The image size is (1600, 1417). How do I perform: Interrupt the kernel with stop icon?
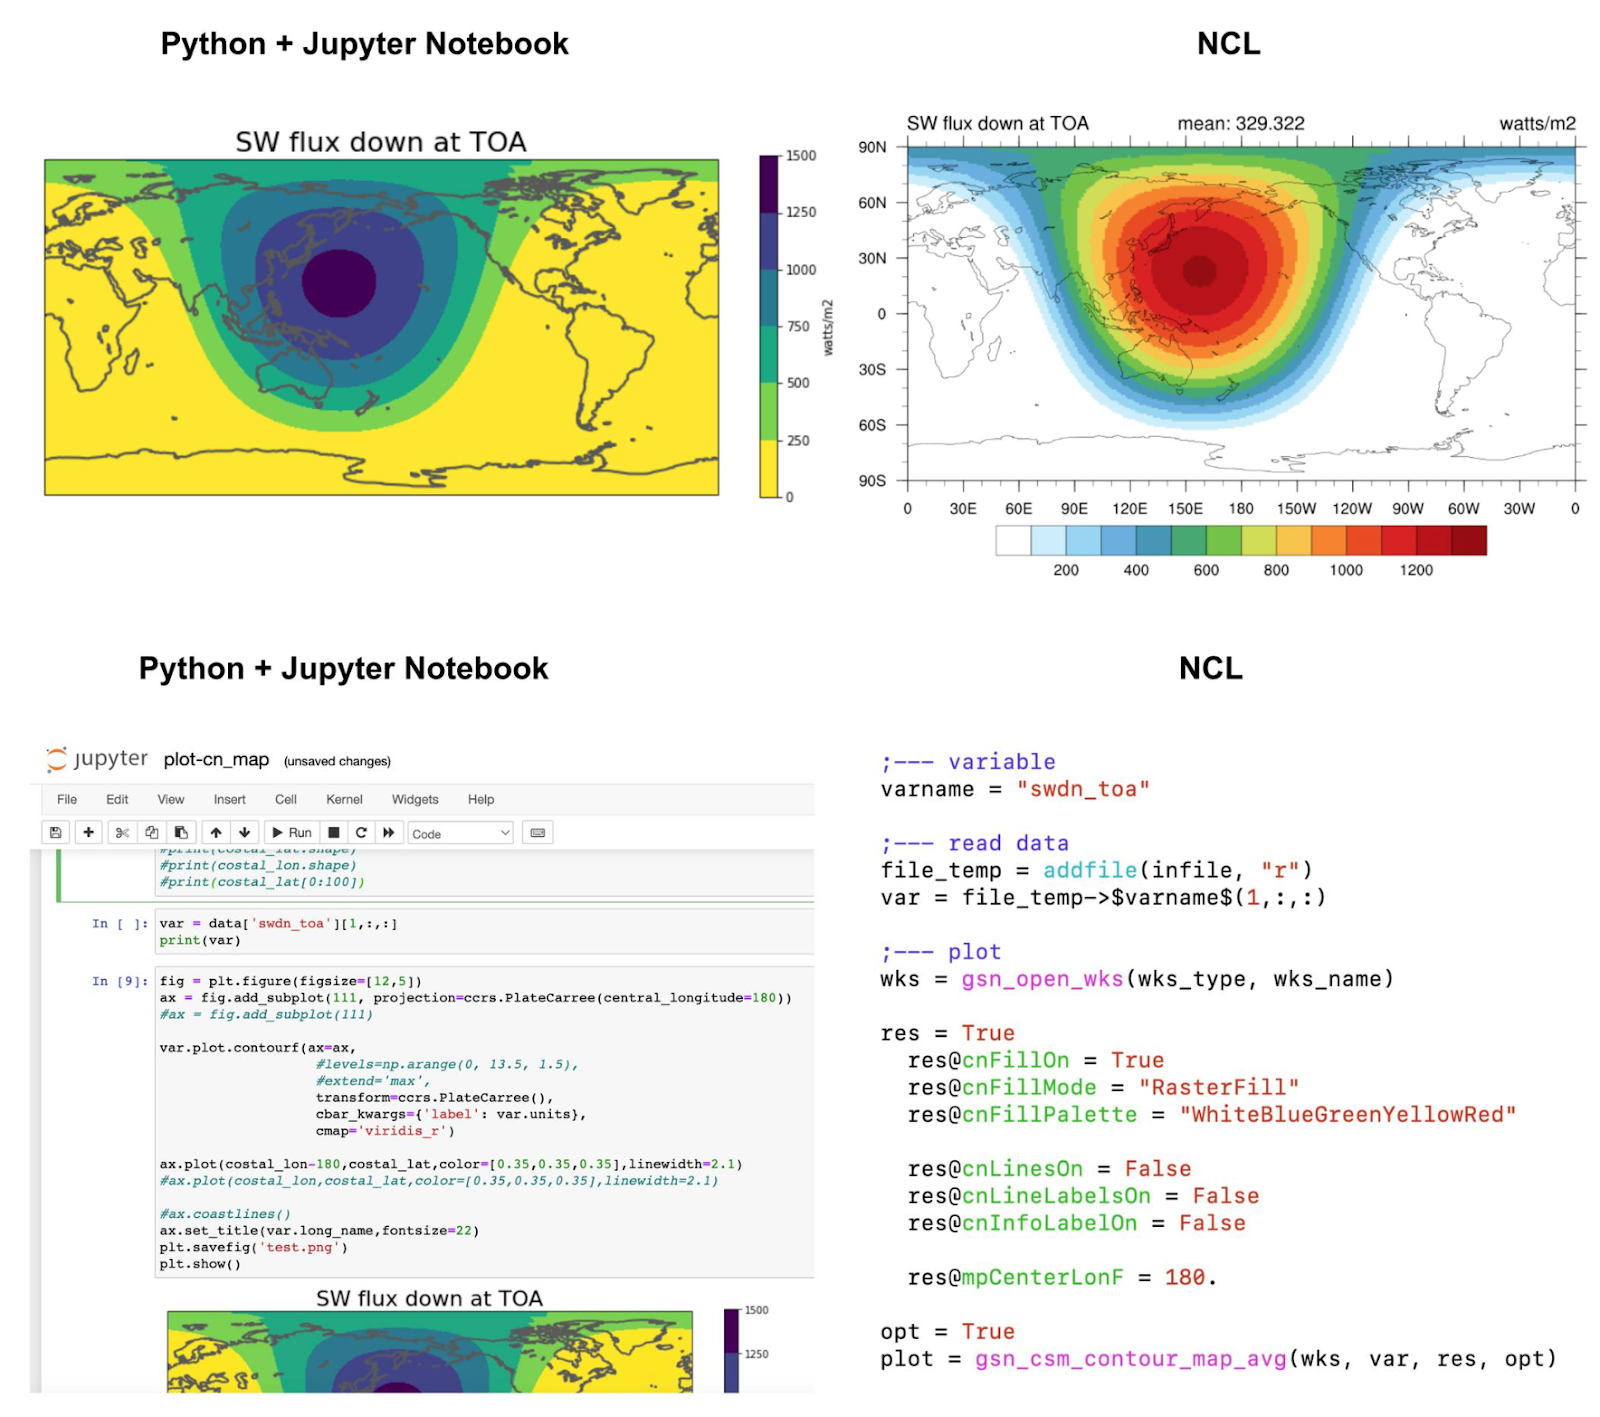pyautogui.click(x=334, y=832)
